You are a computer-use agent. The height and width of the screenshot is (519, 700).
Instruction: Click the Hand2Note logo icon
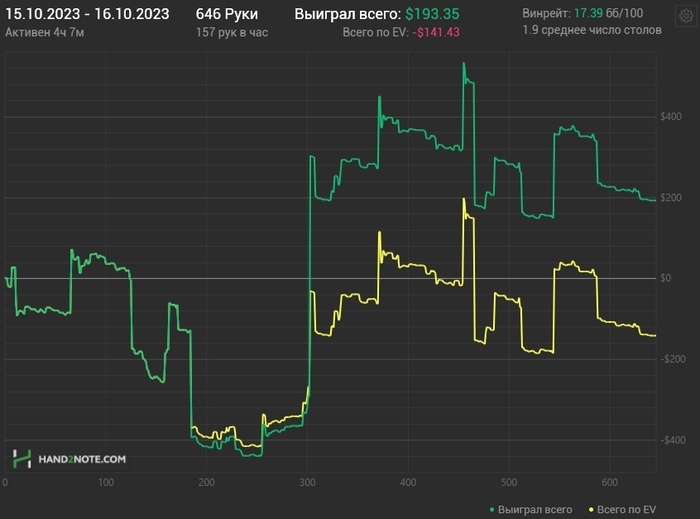[22, 459]
